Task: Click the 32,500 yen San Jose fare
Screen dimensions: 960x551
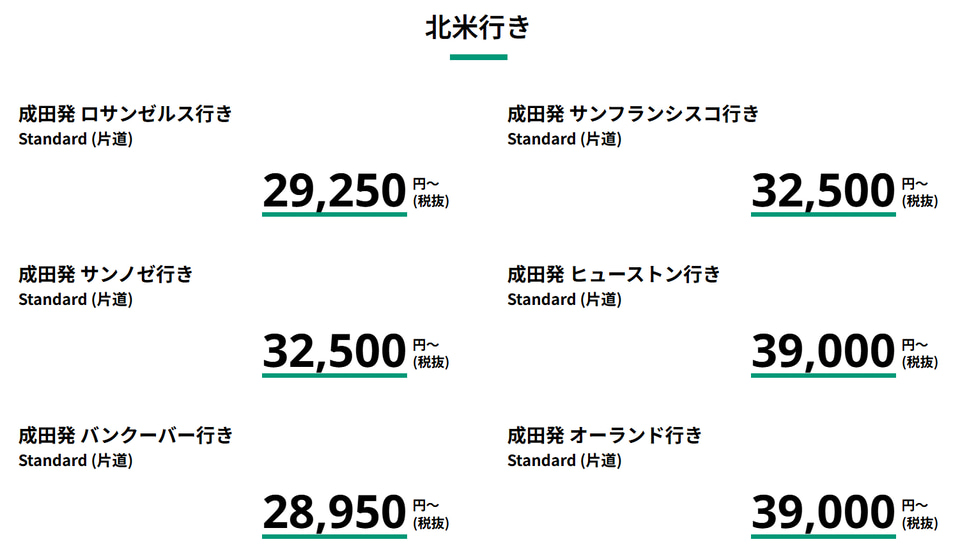Action: tap(334, 352)
